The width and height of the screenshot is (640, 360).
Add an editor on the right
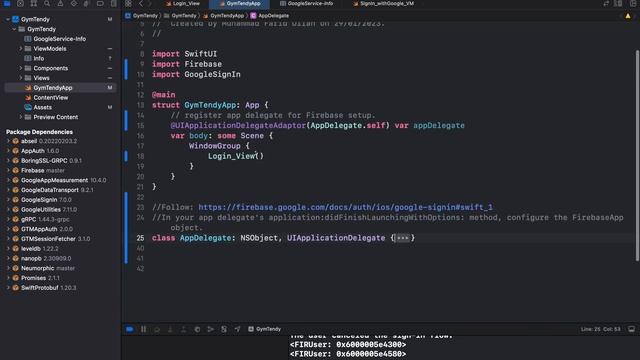coord(633,3)
